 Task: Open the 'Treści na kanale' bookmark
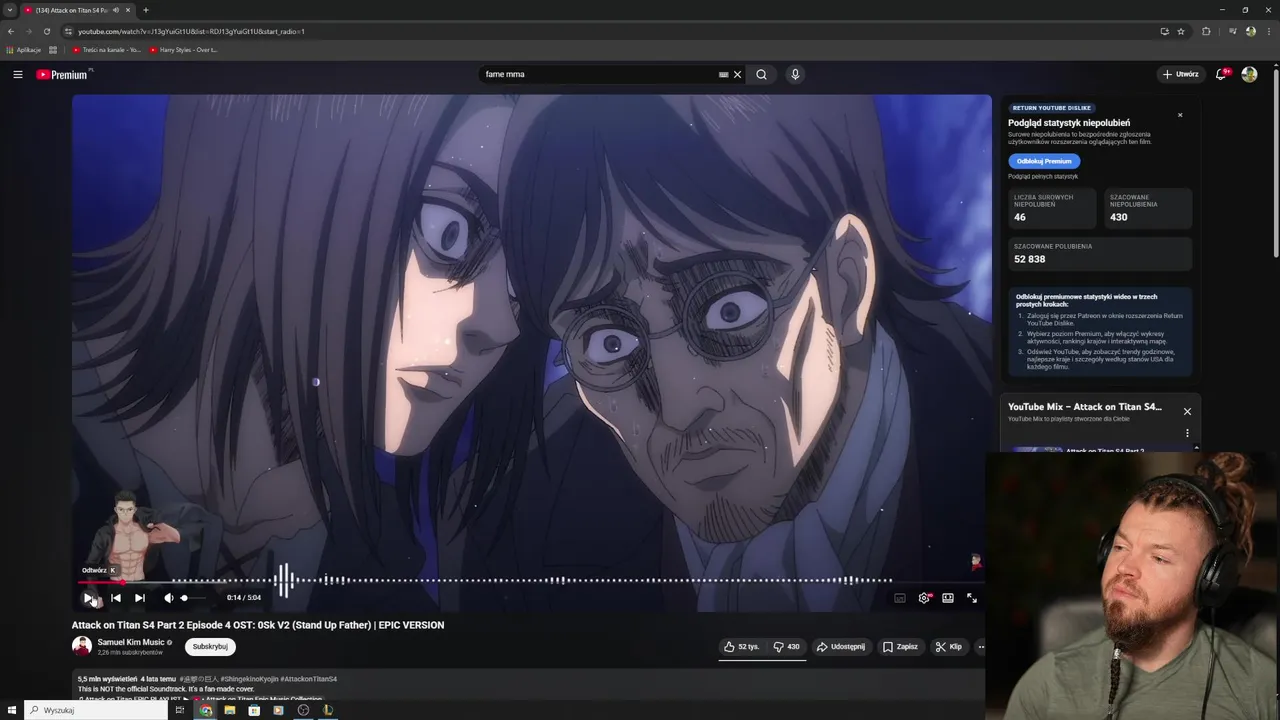pos(107,50)
